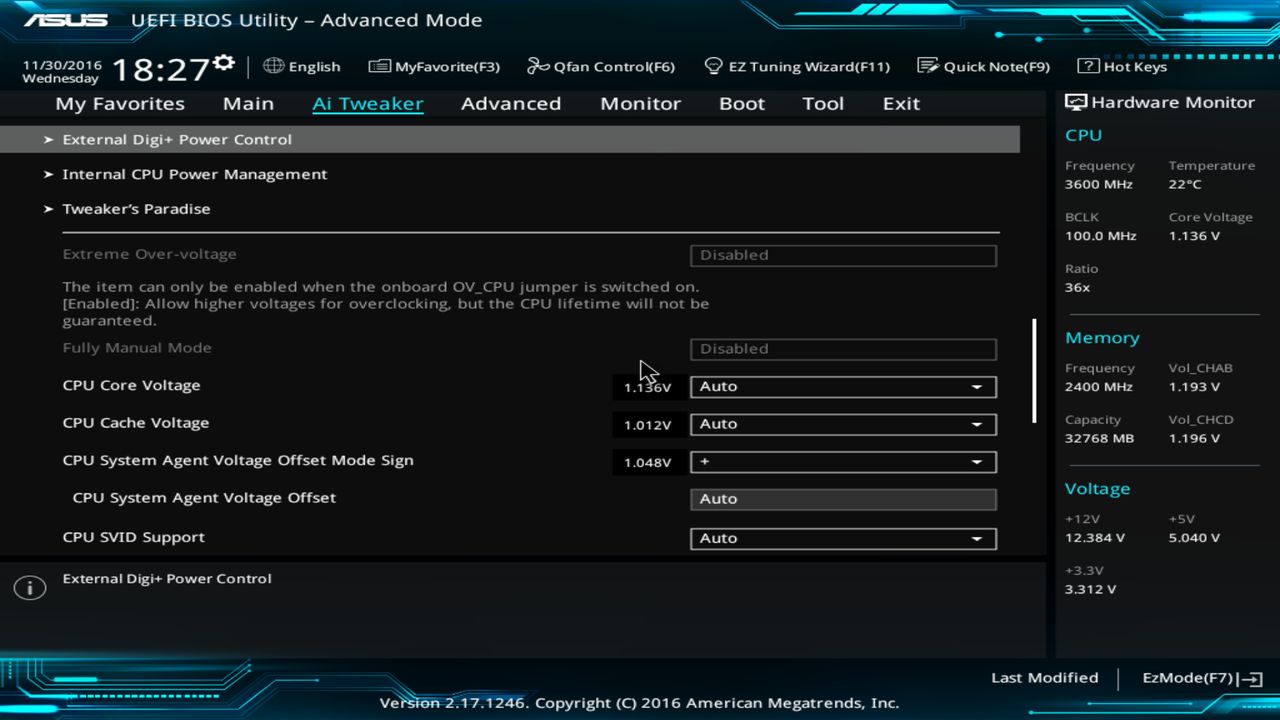Open the CPU Core Voltage dropdown

(x=842, y=386)
